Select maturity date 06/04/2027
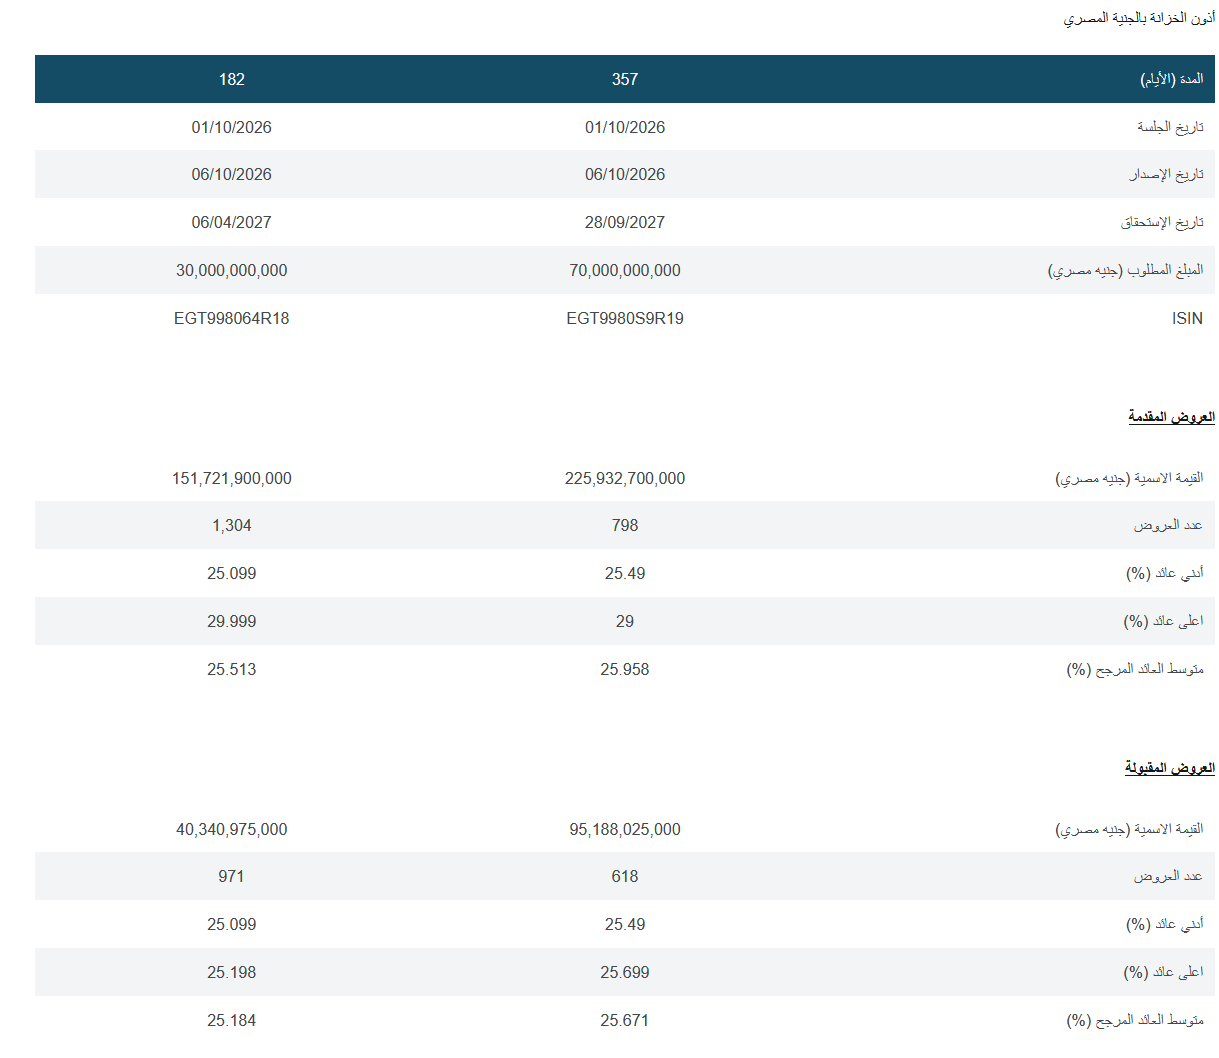Screen dimensions: 1219x1058 (232, 222)
